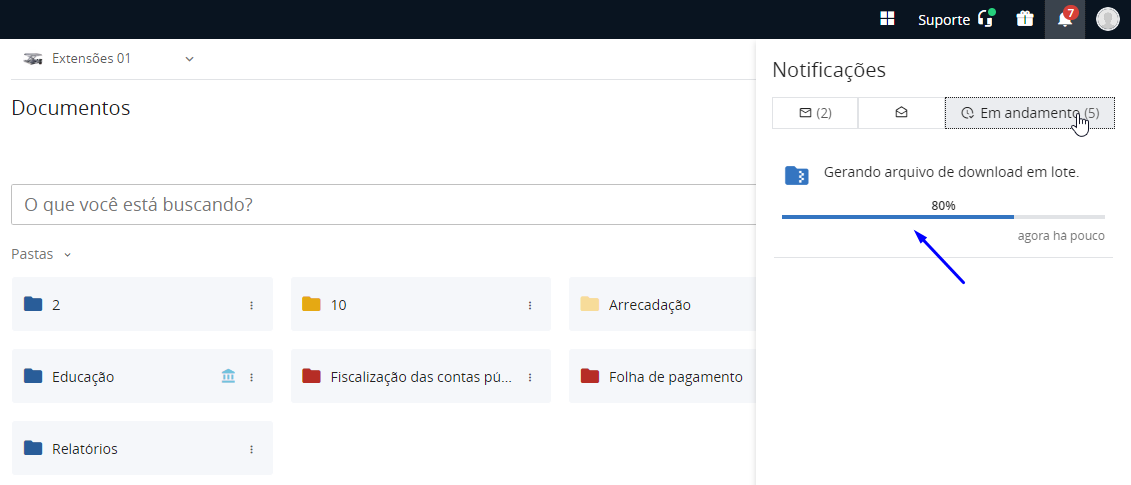Click the notifications bell icon
This screenshot has width=1131, height=485.
click(1065, 19)
